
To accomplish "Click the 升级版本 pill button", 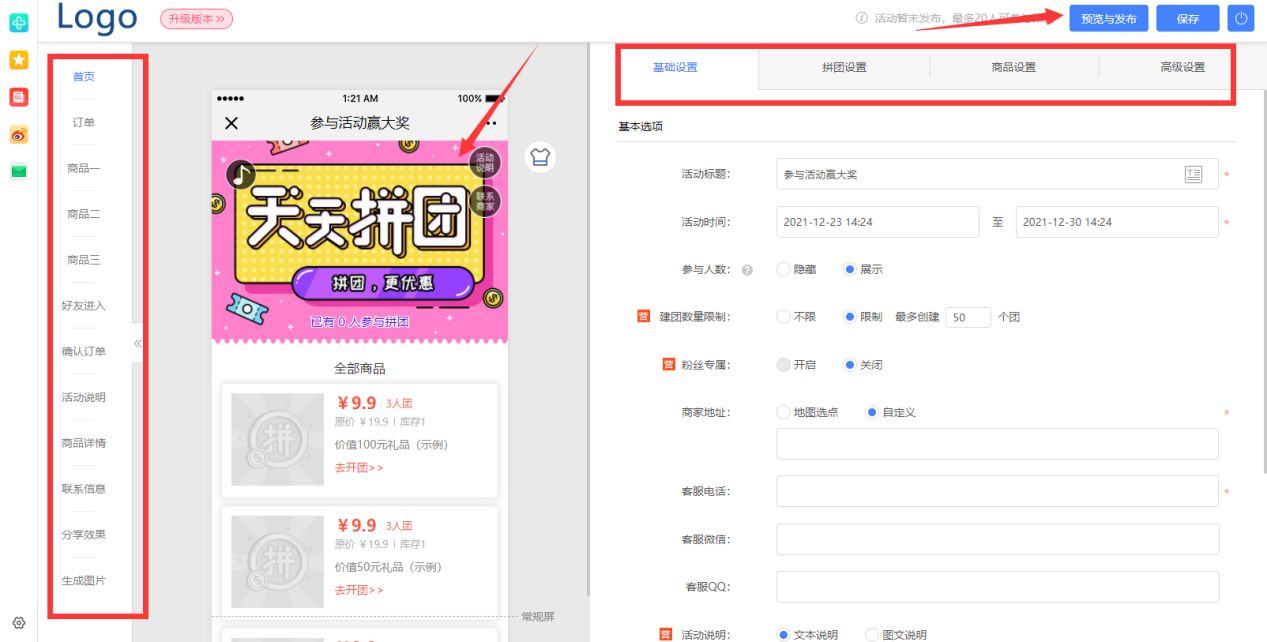I will tap(196, 19).
